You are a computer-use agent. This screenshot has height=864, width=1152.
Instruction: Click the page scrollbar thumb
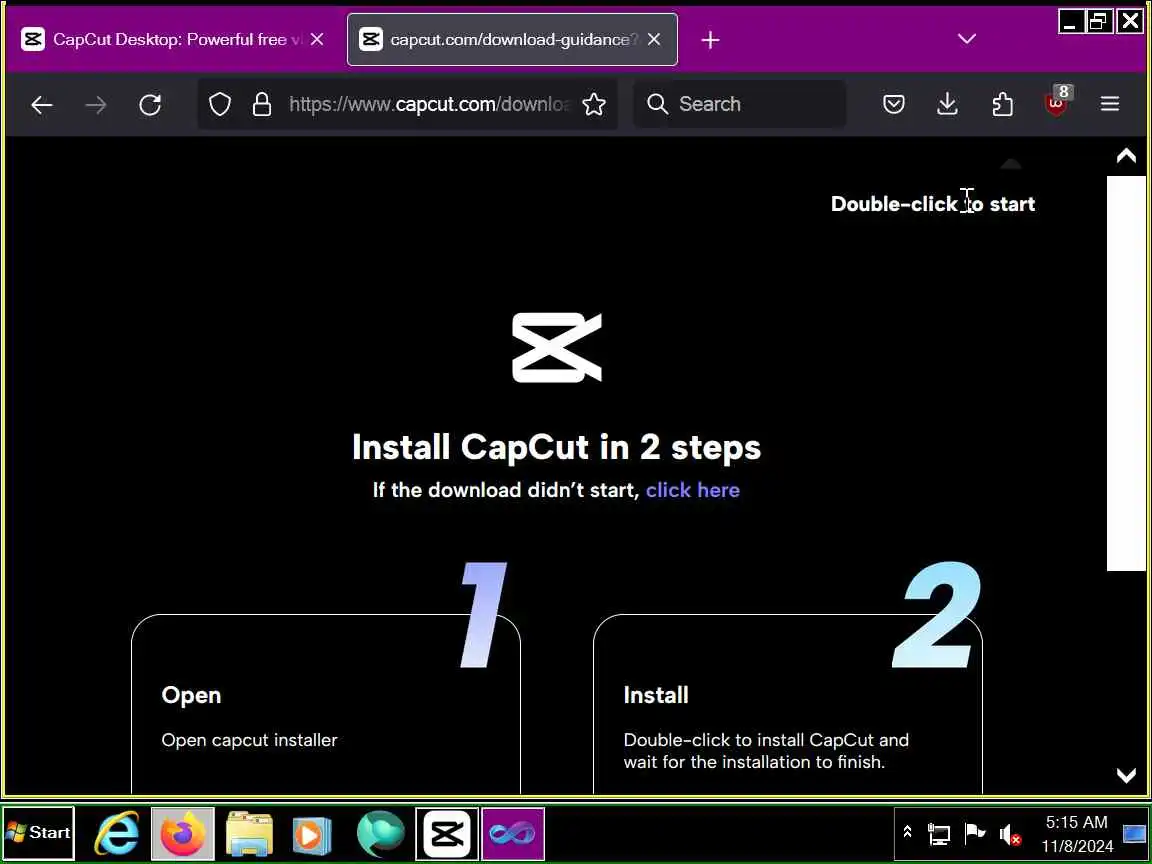(x=1126, y=373)
